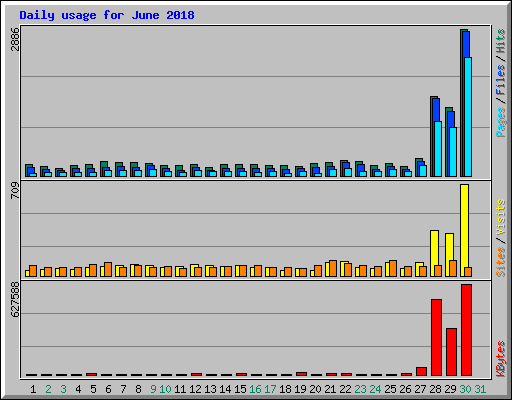
Task: Click green day label 16 on x-axis
Action: (x=255, y=389)
